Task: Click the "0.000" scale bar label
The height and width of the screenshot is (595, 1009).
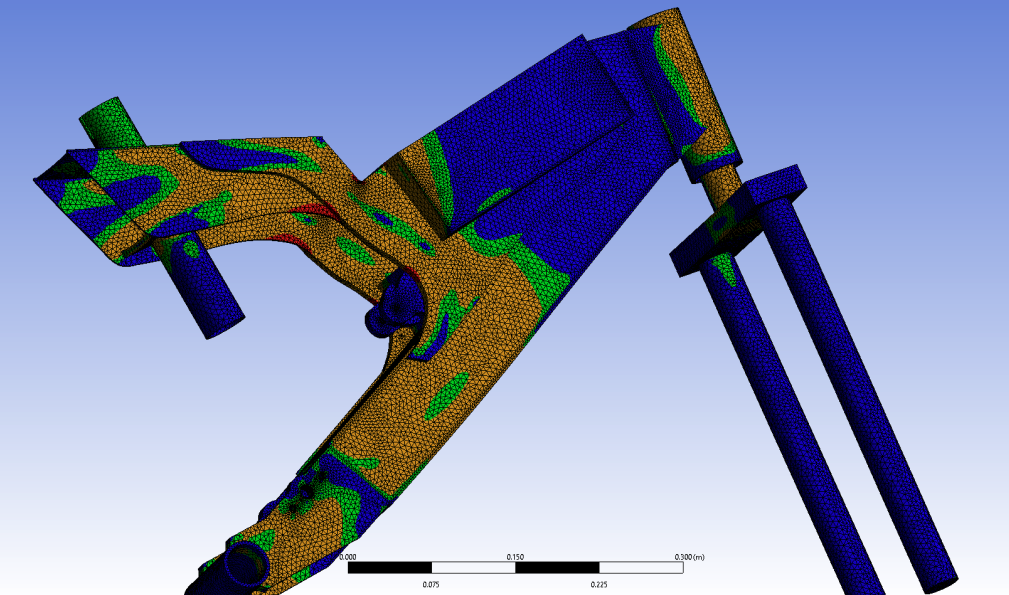Action: 347,557
